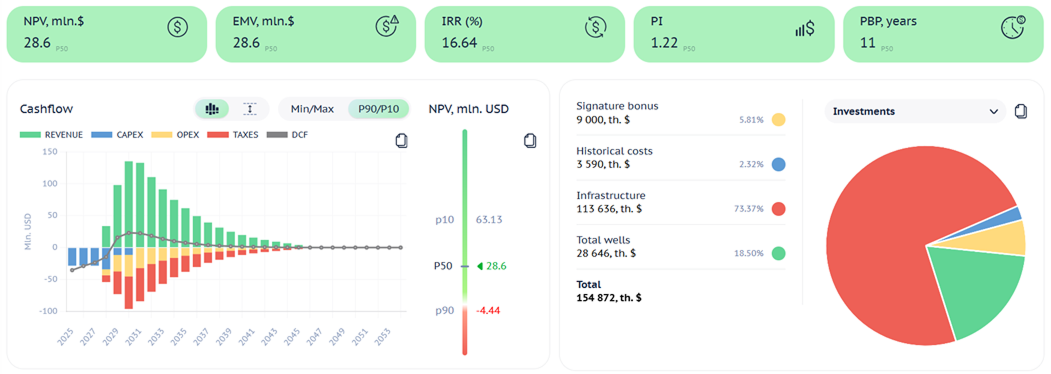Switch to range error-bar view toggle

point(250,109)
